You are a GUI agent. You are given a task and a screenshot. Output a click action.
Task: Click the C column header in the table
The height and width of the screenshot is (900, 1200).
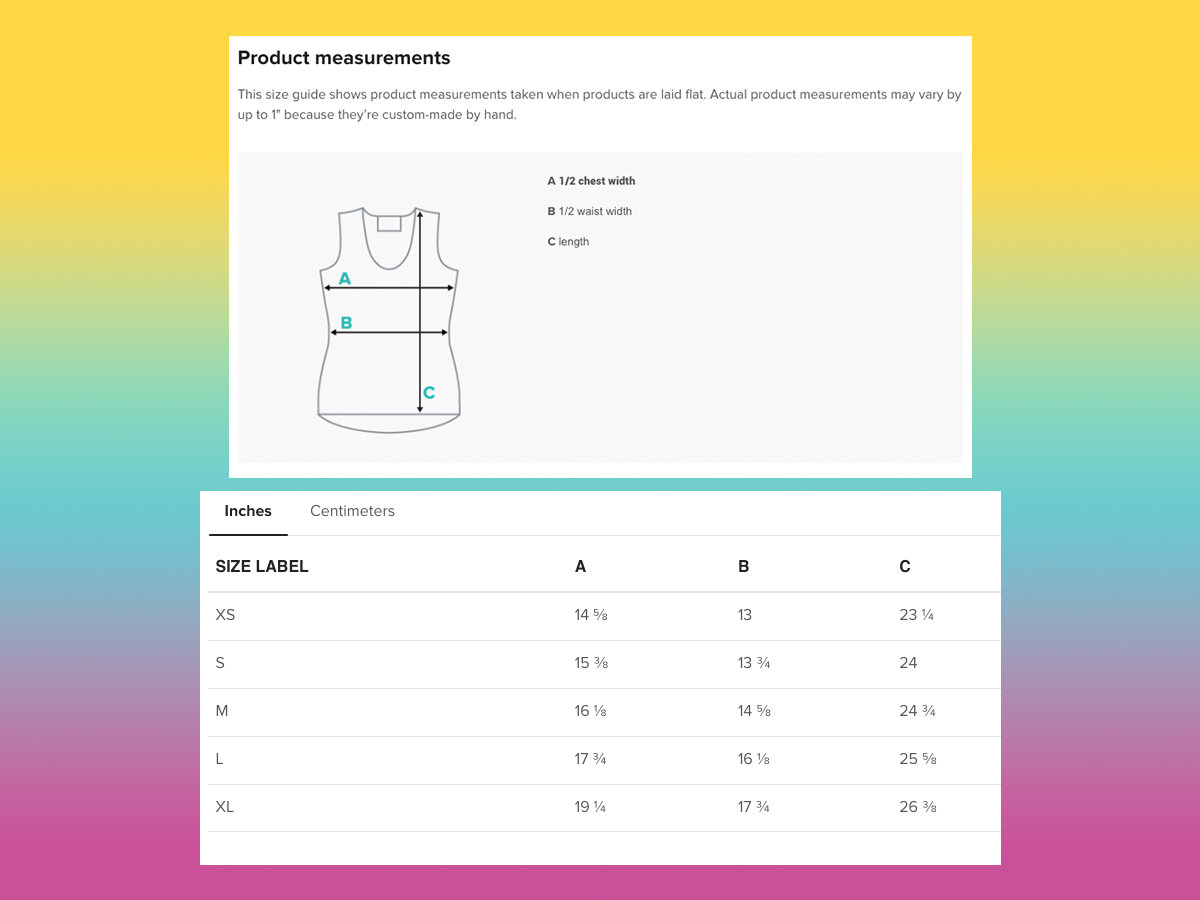click(905, 566)
